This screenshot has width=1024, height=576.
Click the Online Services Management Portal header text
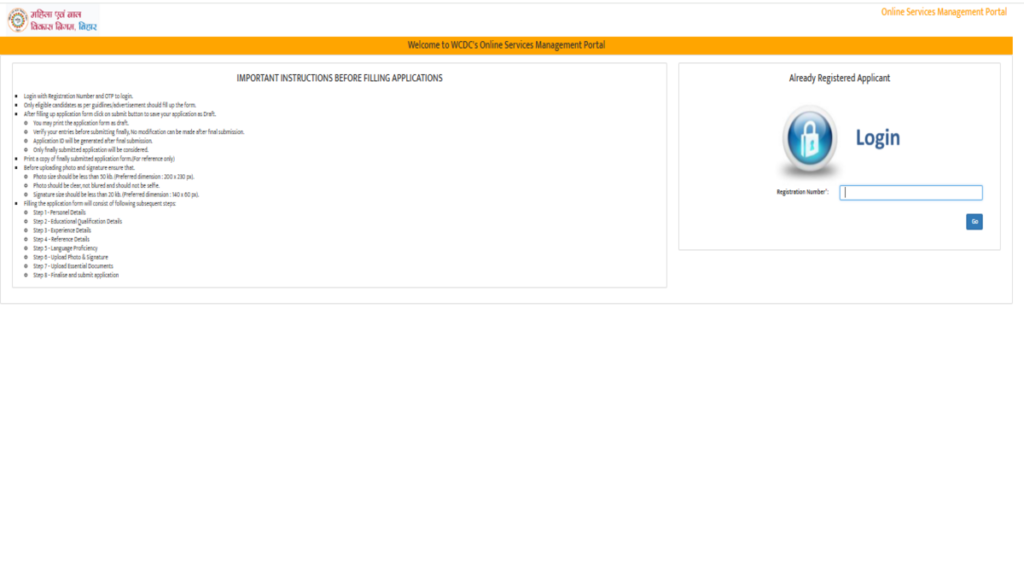944,12
